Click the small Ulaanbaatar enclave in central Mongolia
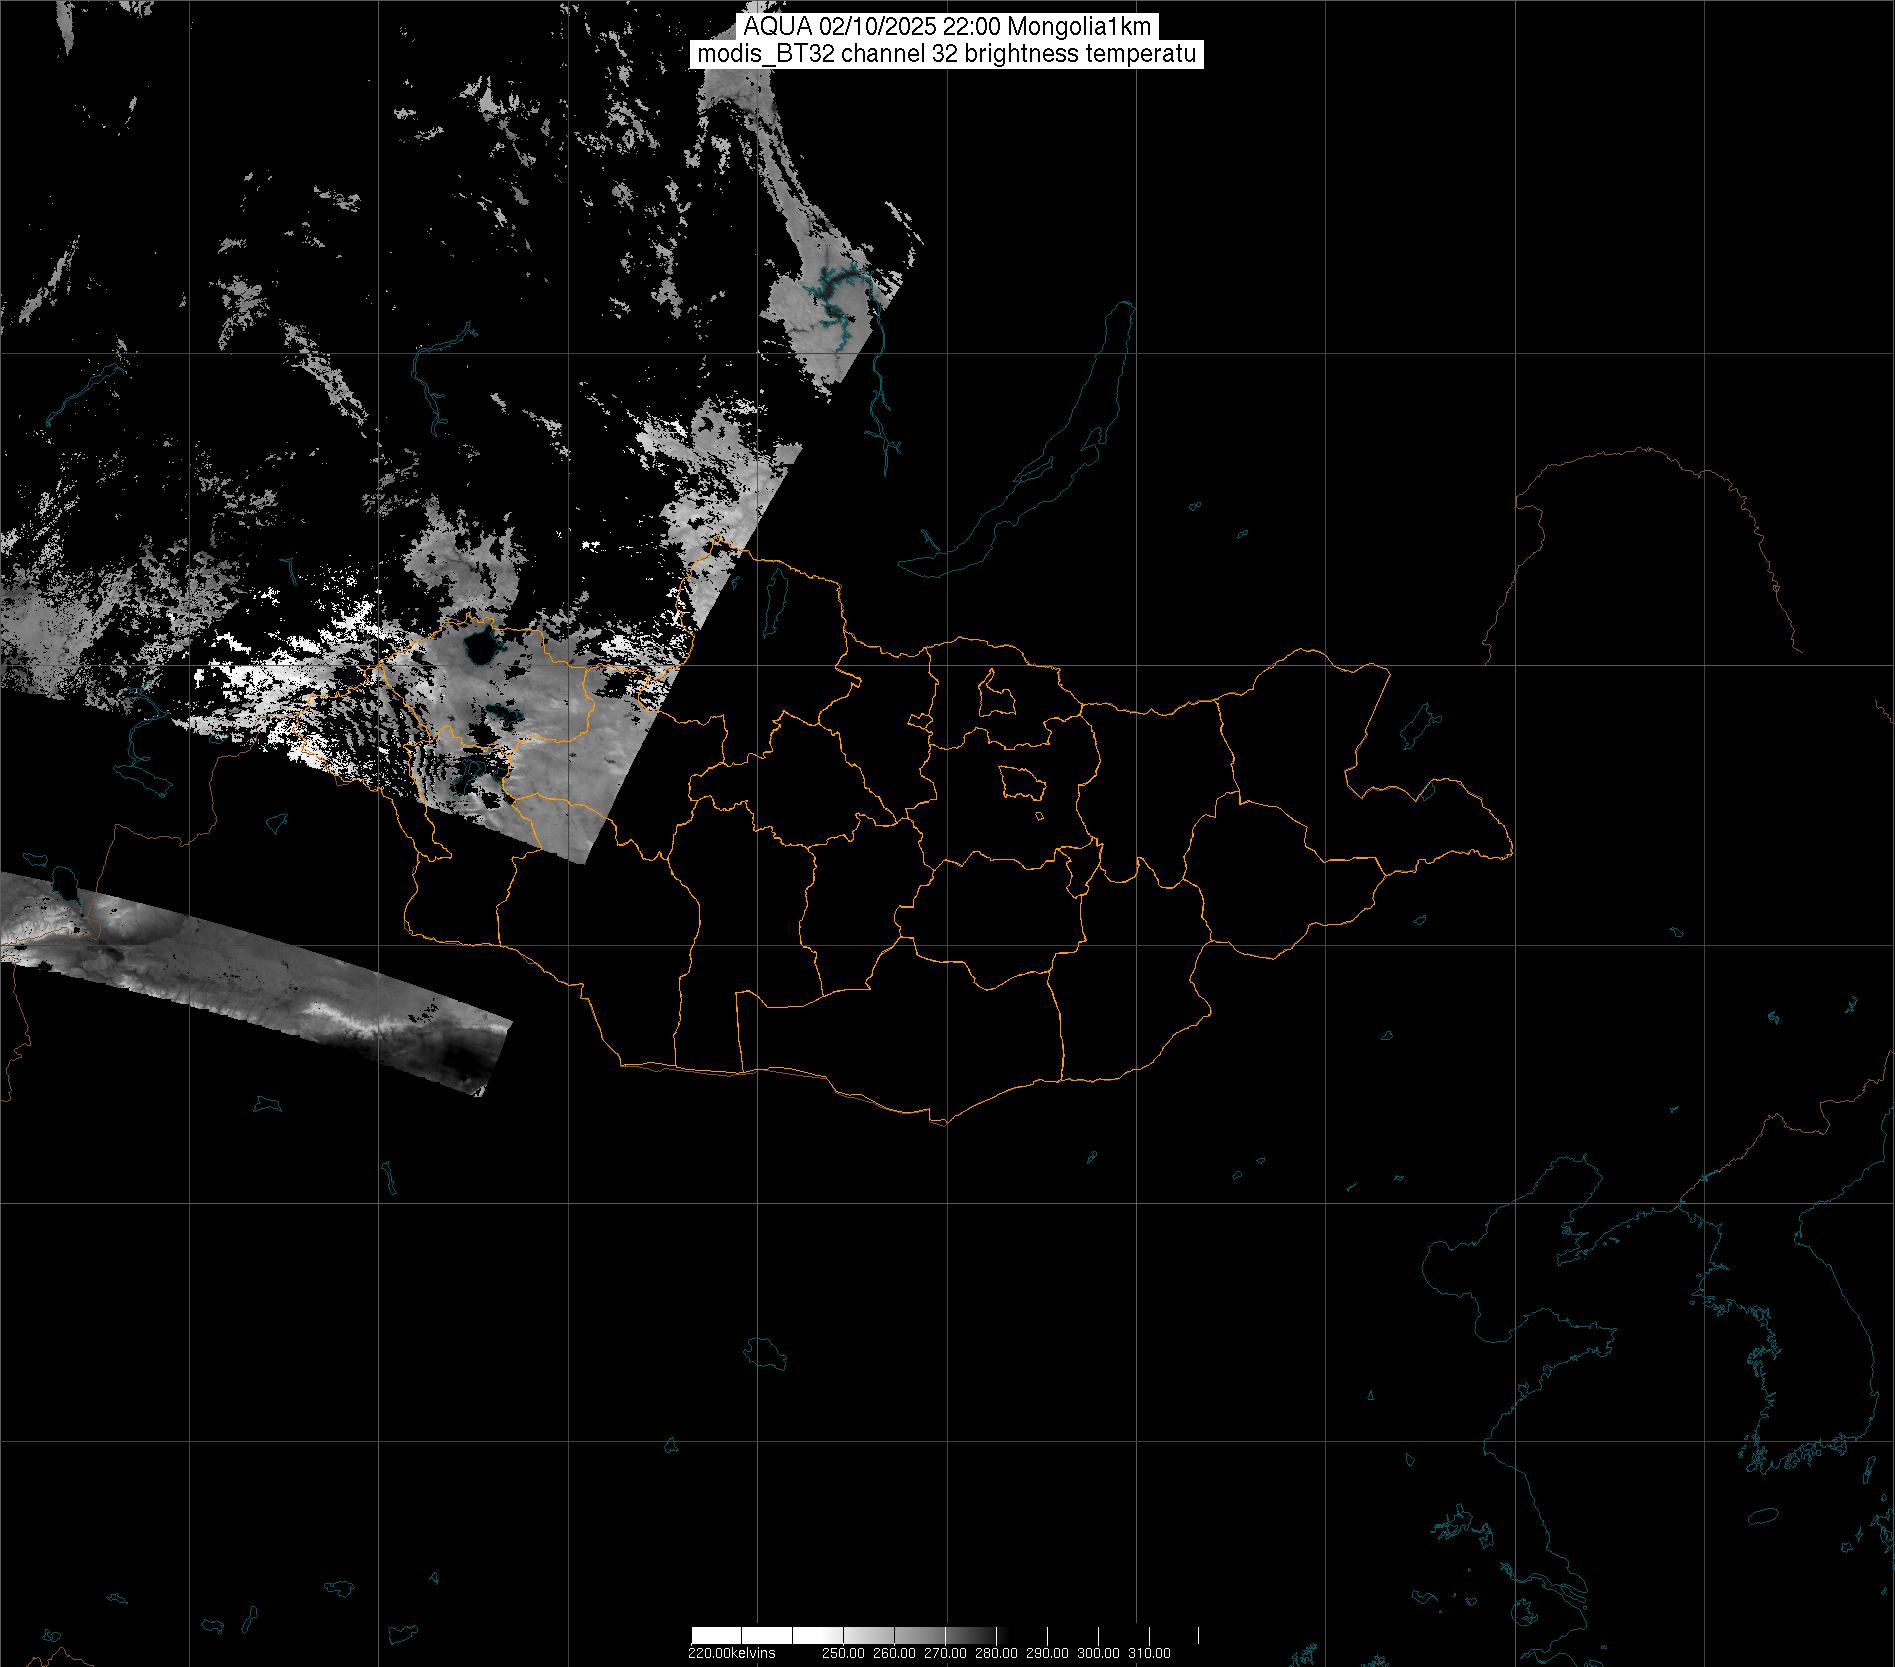The height and width of the screenshot is (1667, 1895). pyautogui.click(x=1021, y=782)
